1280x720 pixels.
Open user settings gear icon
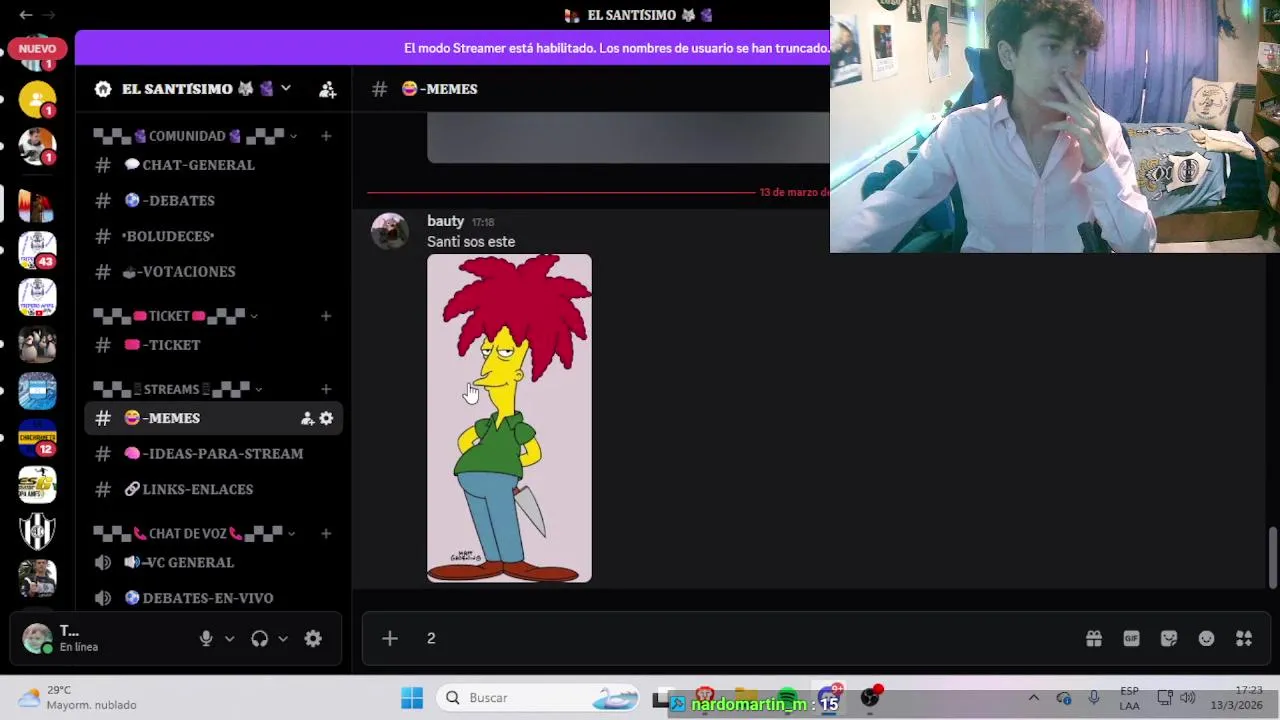click(313, 638)
